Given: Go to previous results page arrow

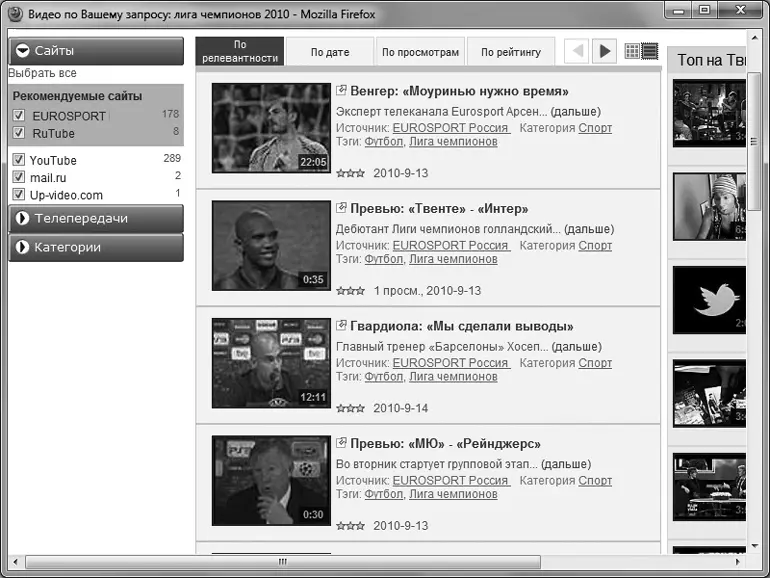Looking at the screenshot, I should coord(577,51).
